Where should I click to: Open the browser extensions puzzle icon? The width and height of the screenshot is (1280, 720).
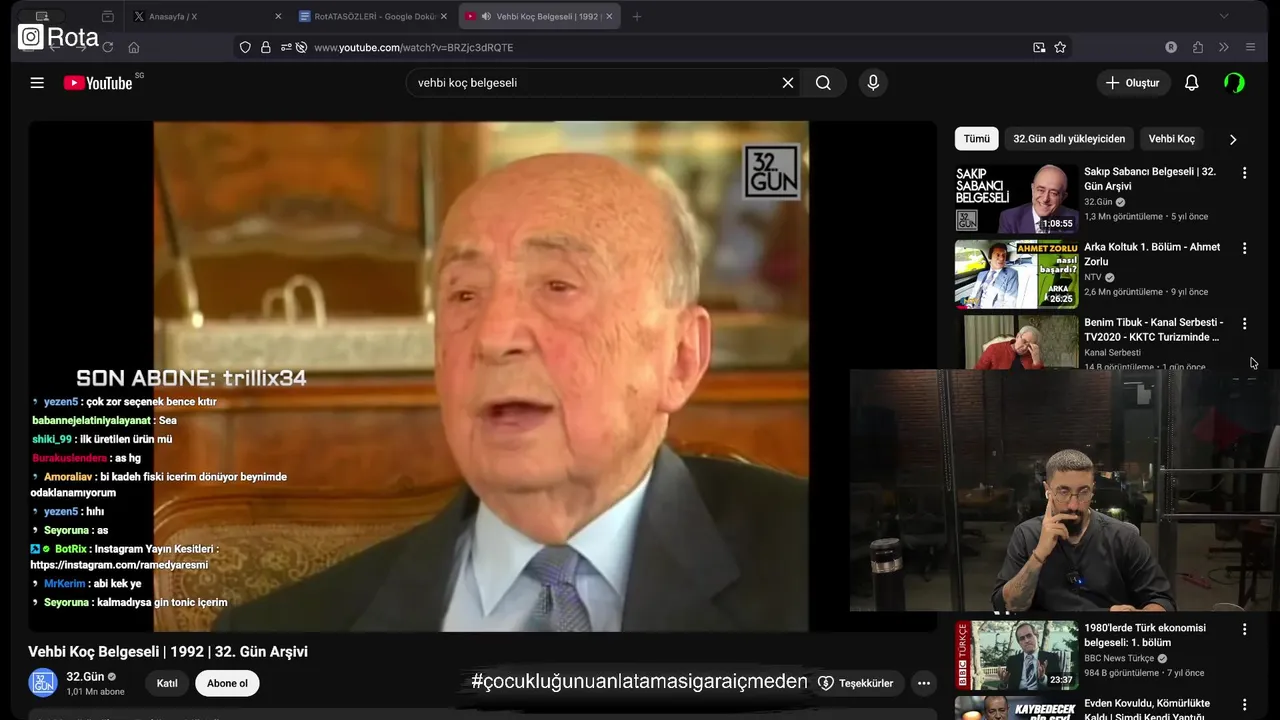coord(1198,47)
